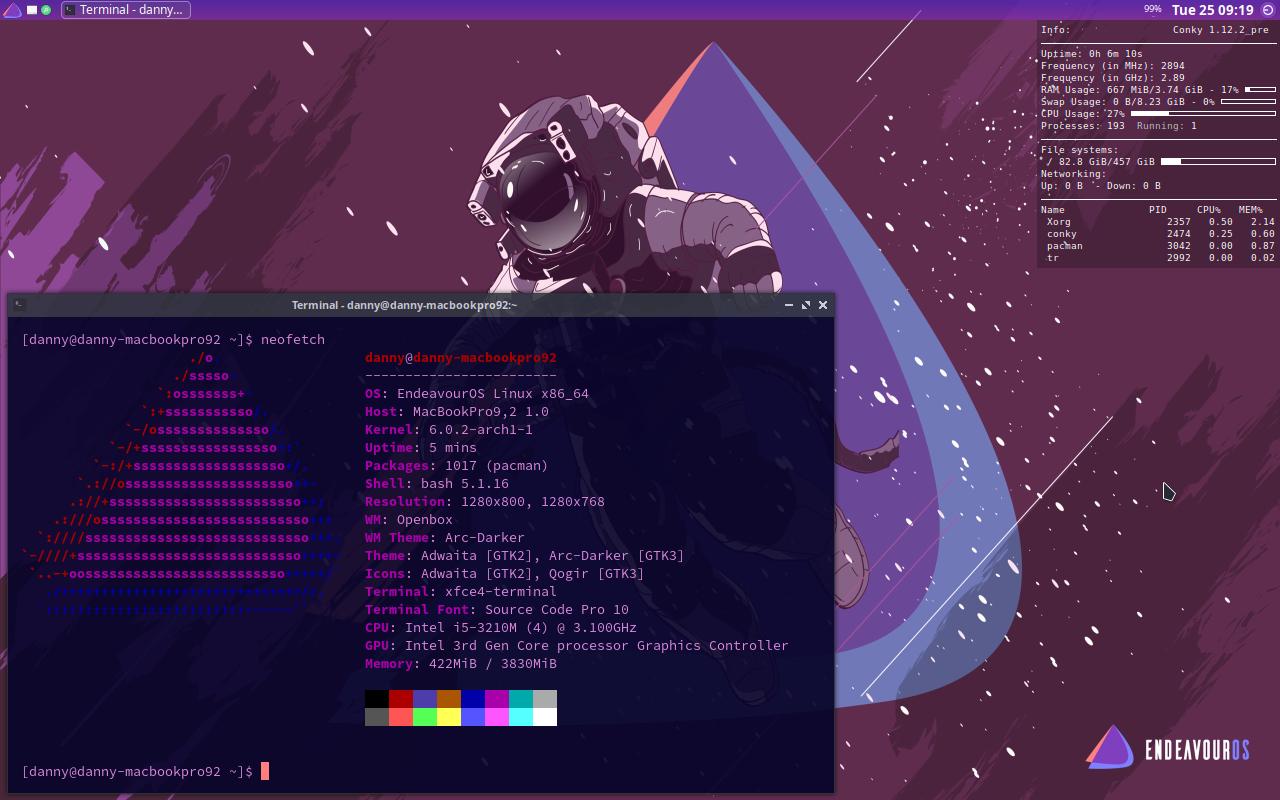Viewport: 1280px width, 800px height.
Task: Click the conky file system usage bar
Action: [1218, 161]
